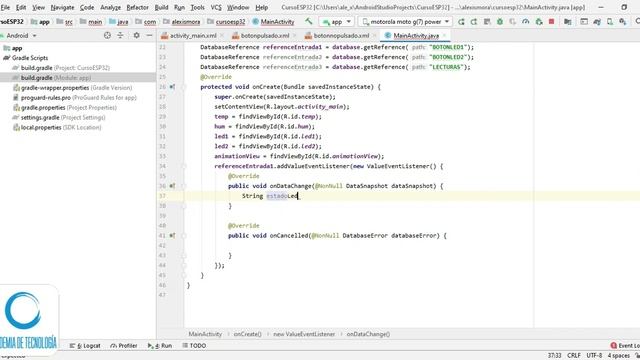Screen dimensions: 640x360
Task: Open the VCS menu
Action: (216, 7)
